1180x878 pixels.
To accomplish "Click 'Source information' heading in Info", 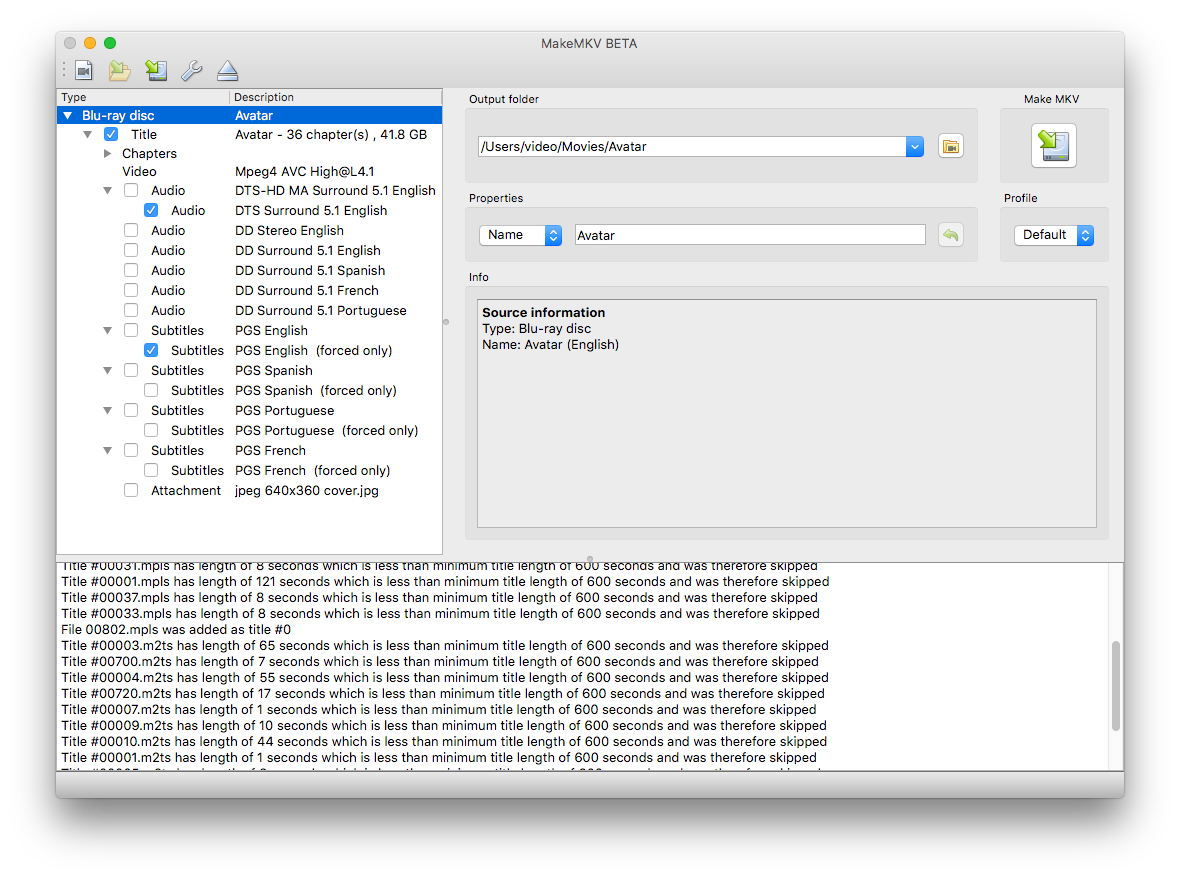I will click(543, 312).
